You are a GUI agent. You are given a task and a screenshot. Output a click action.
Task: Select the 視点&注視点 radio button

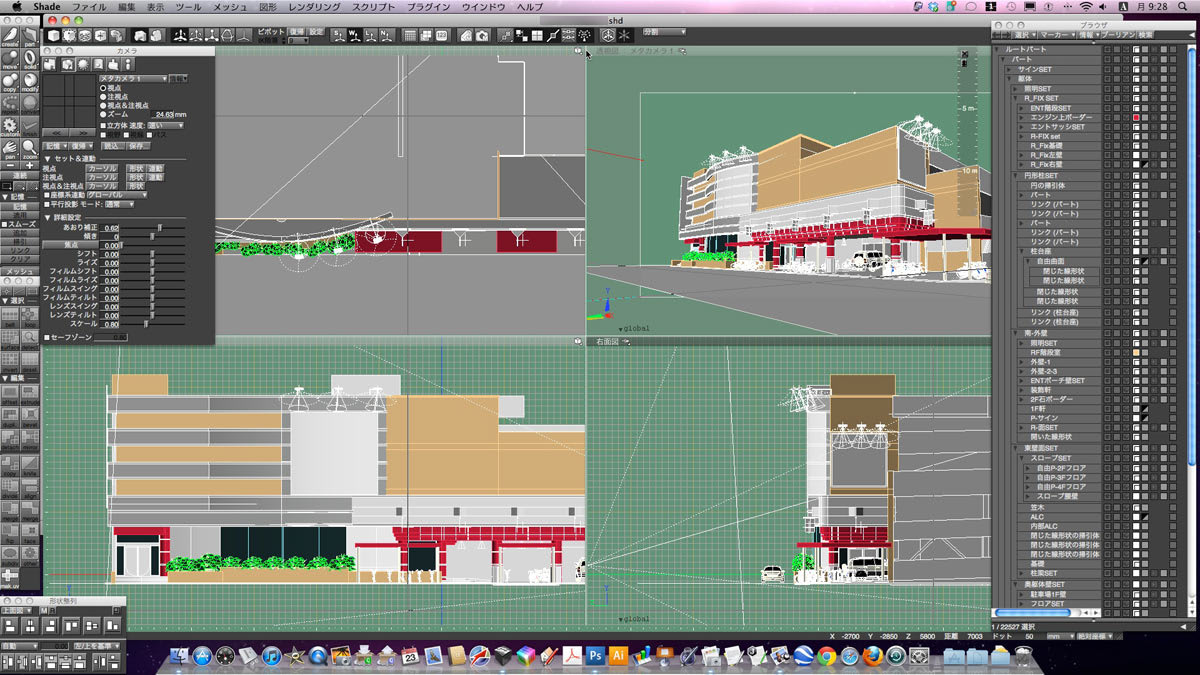(103, 105)
